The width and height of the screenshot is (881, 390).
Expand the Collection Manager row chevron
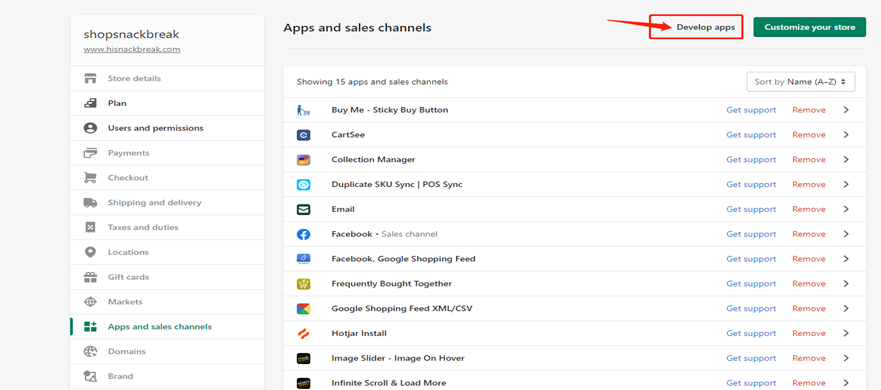(846, 160)
